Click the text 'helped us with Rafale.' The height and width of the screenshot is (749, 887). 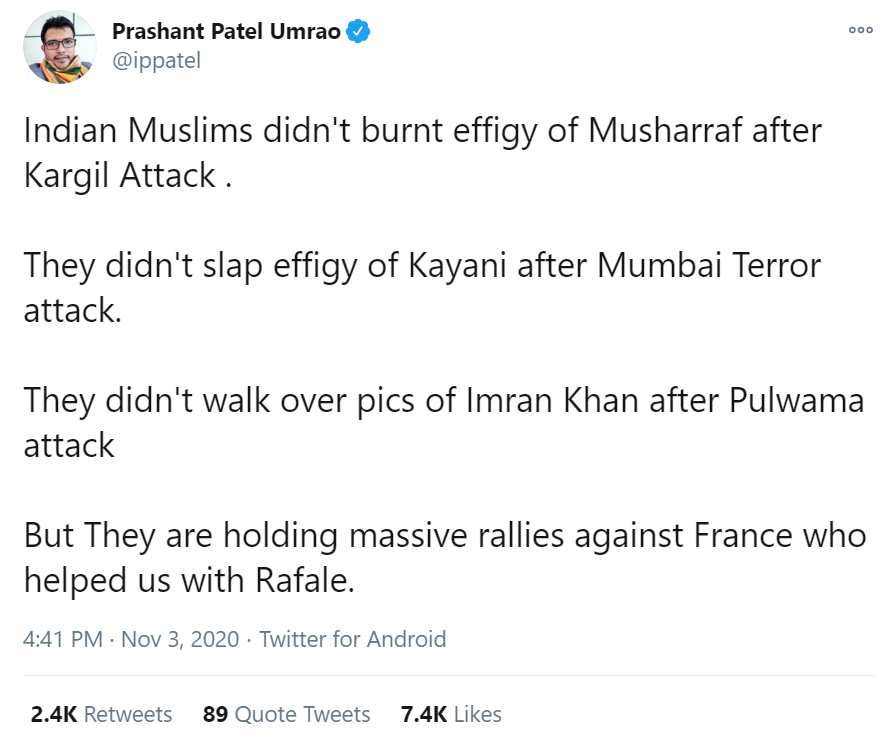click(189, 580)
